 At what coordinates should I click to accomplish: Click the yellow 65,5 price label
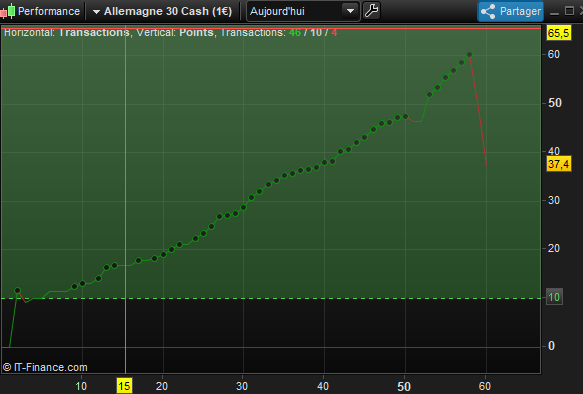click(x=558, y=33)
